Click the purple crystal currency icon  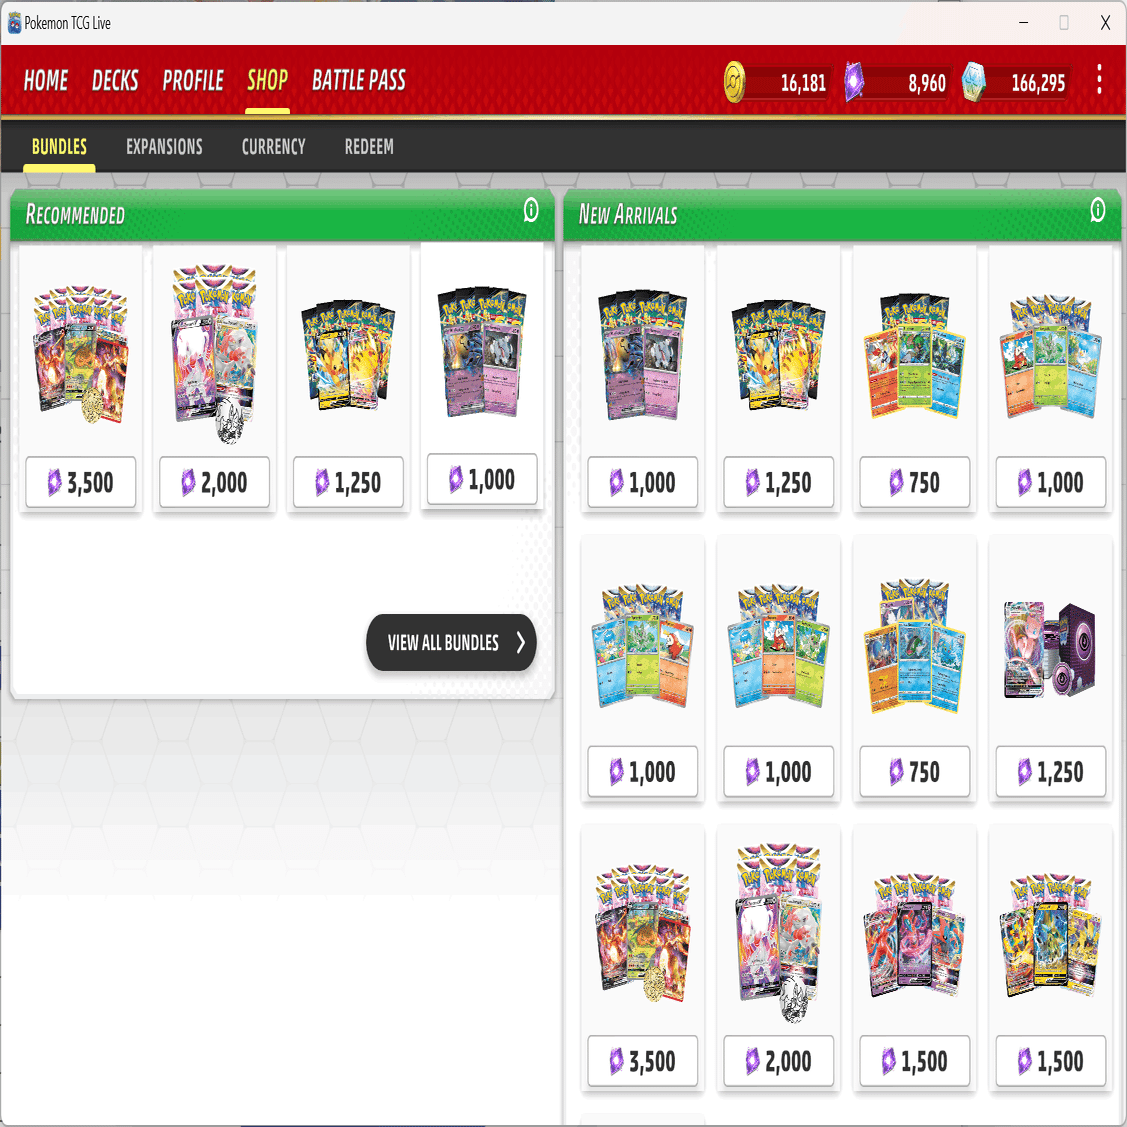click(x=854, y=82)
